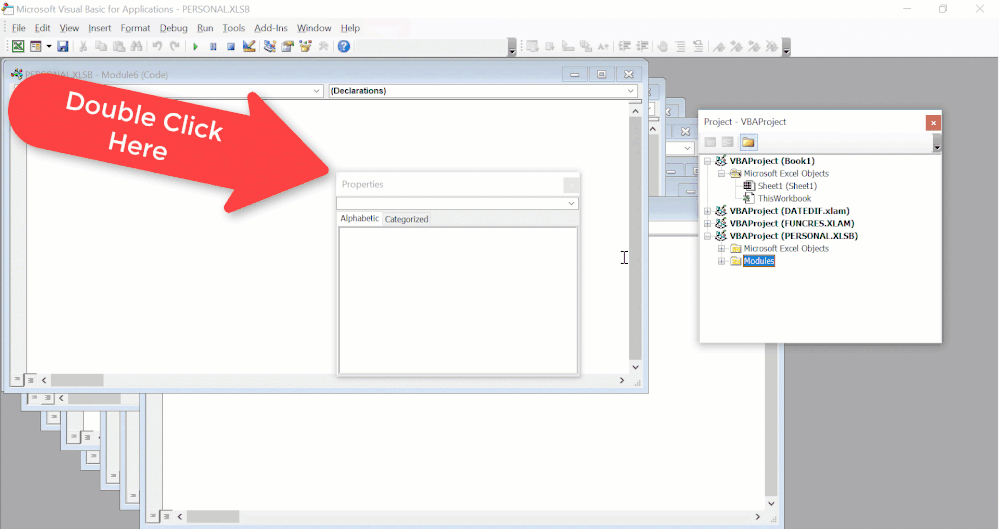
Task: Click the Indent icon in Edit toolbar
Action: pos(624,47)
